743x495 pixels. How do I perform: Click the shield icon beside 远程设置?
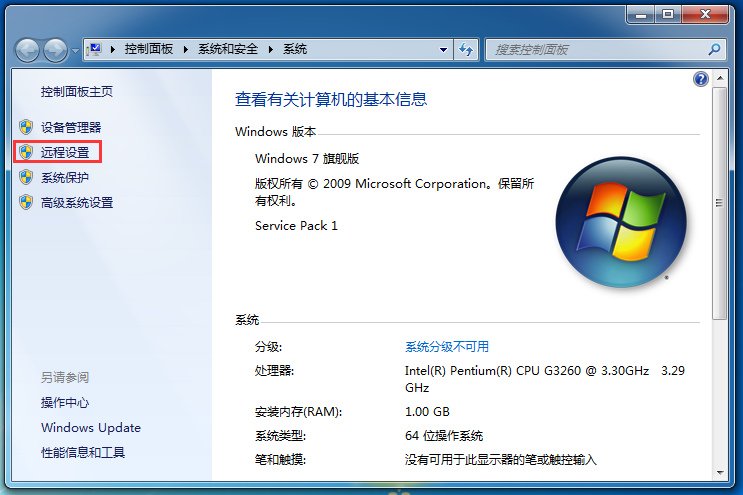[x=26, y=152]
